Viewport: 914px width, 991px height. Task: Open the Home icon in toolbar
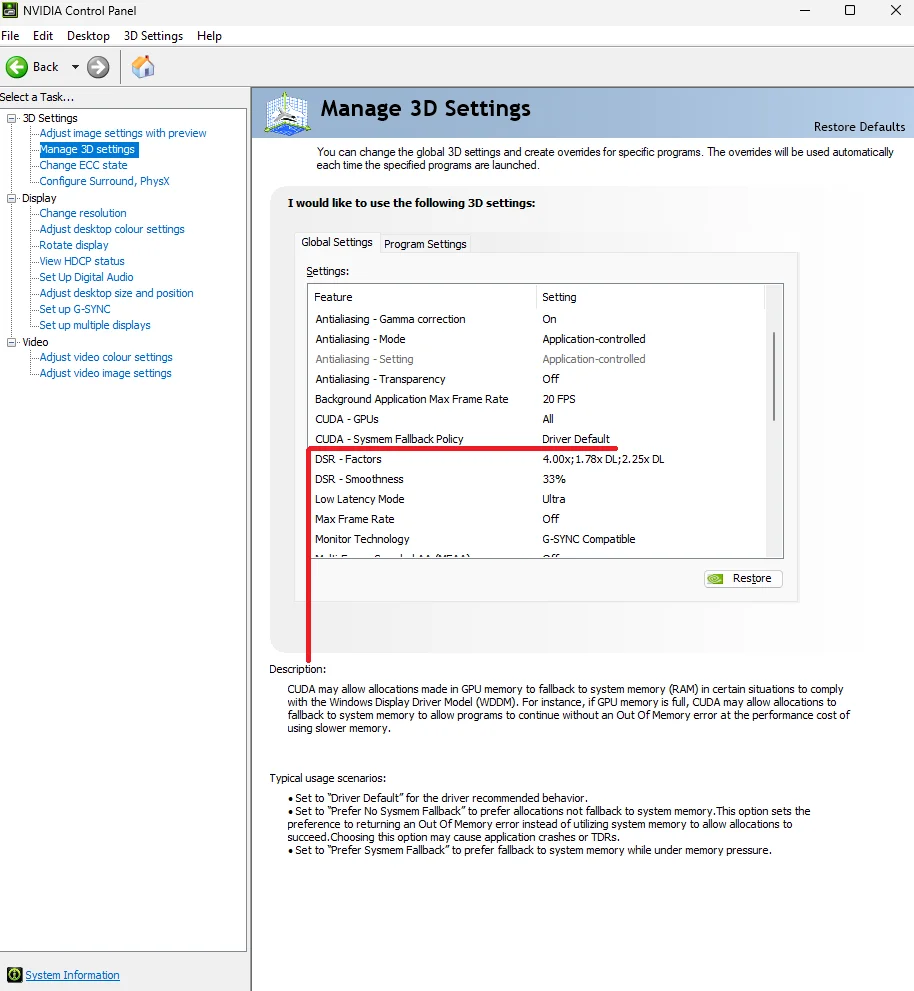(143, 66)
